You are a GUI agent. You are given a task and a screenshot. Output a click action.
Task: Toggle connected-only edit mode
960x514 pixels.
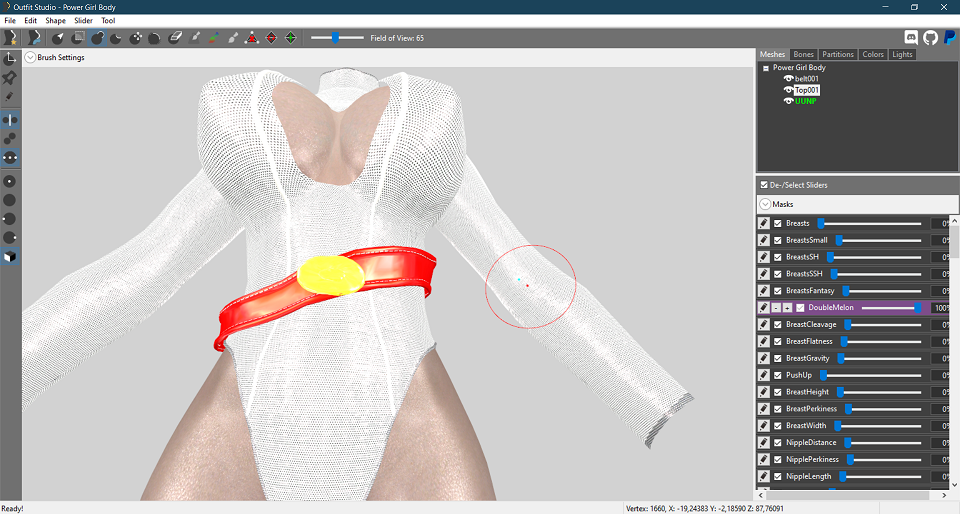coord(10,139)
